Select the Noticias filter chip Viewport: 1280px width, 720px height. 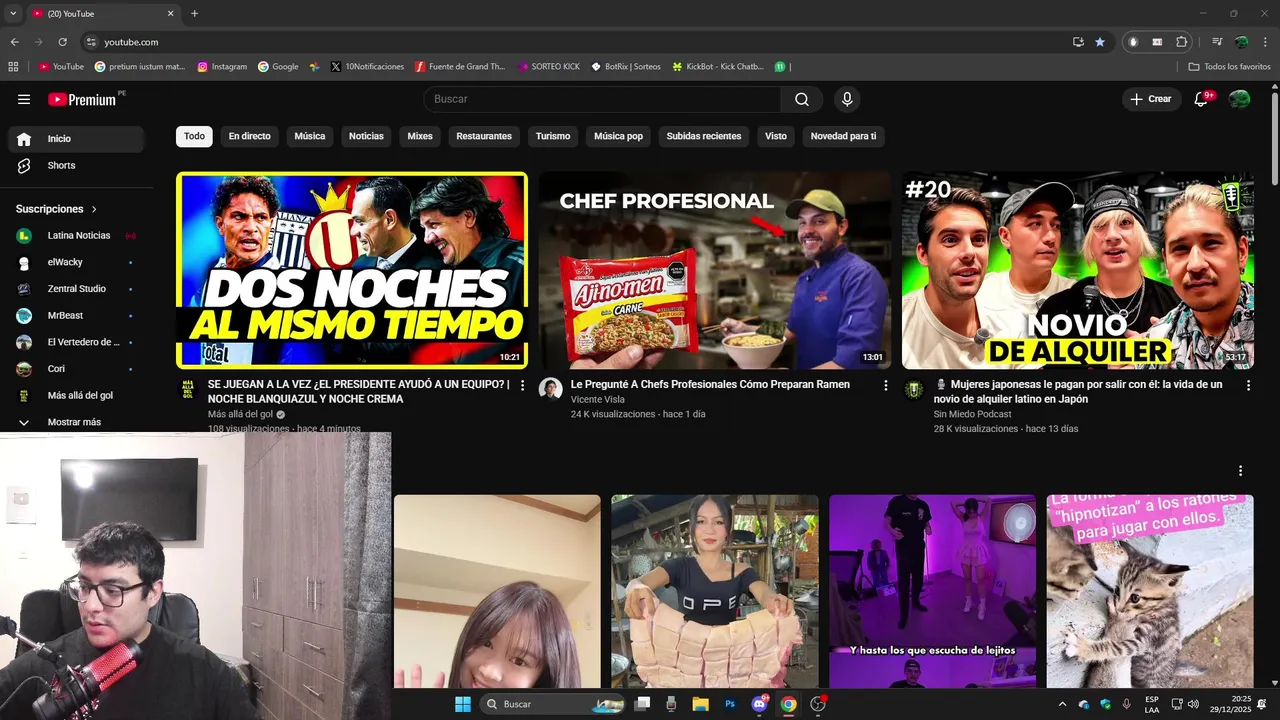(366, 136)
